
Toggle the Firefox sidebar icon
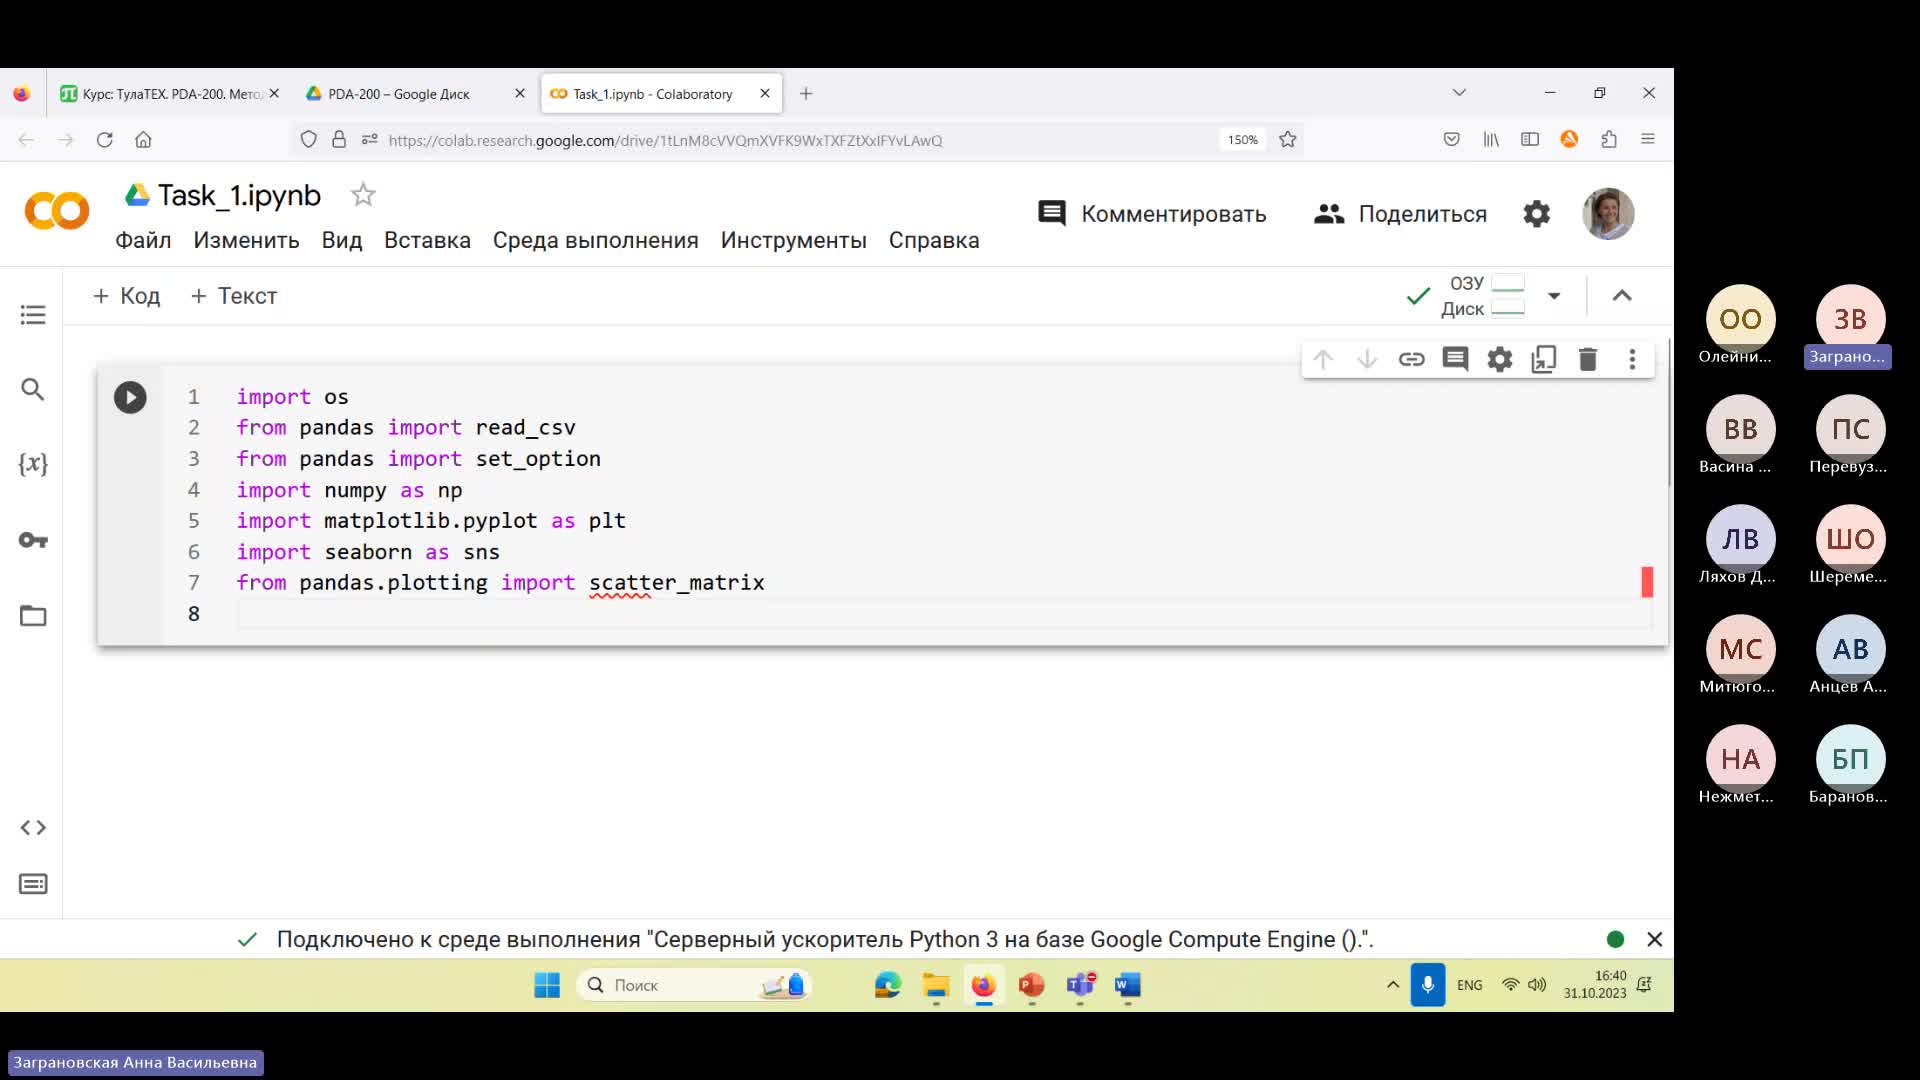pos(1530,140)
